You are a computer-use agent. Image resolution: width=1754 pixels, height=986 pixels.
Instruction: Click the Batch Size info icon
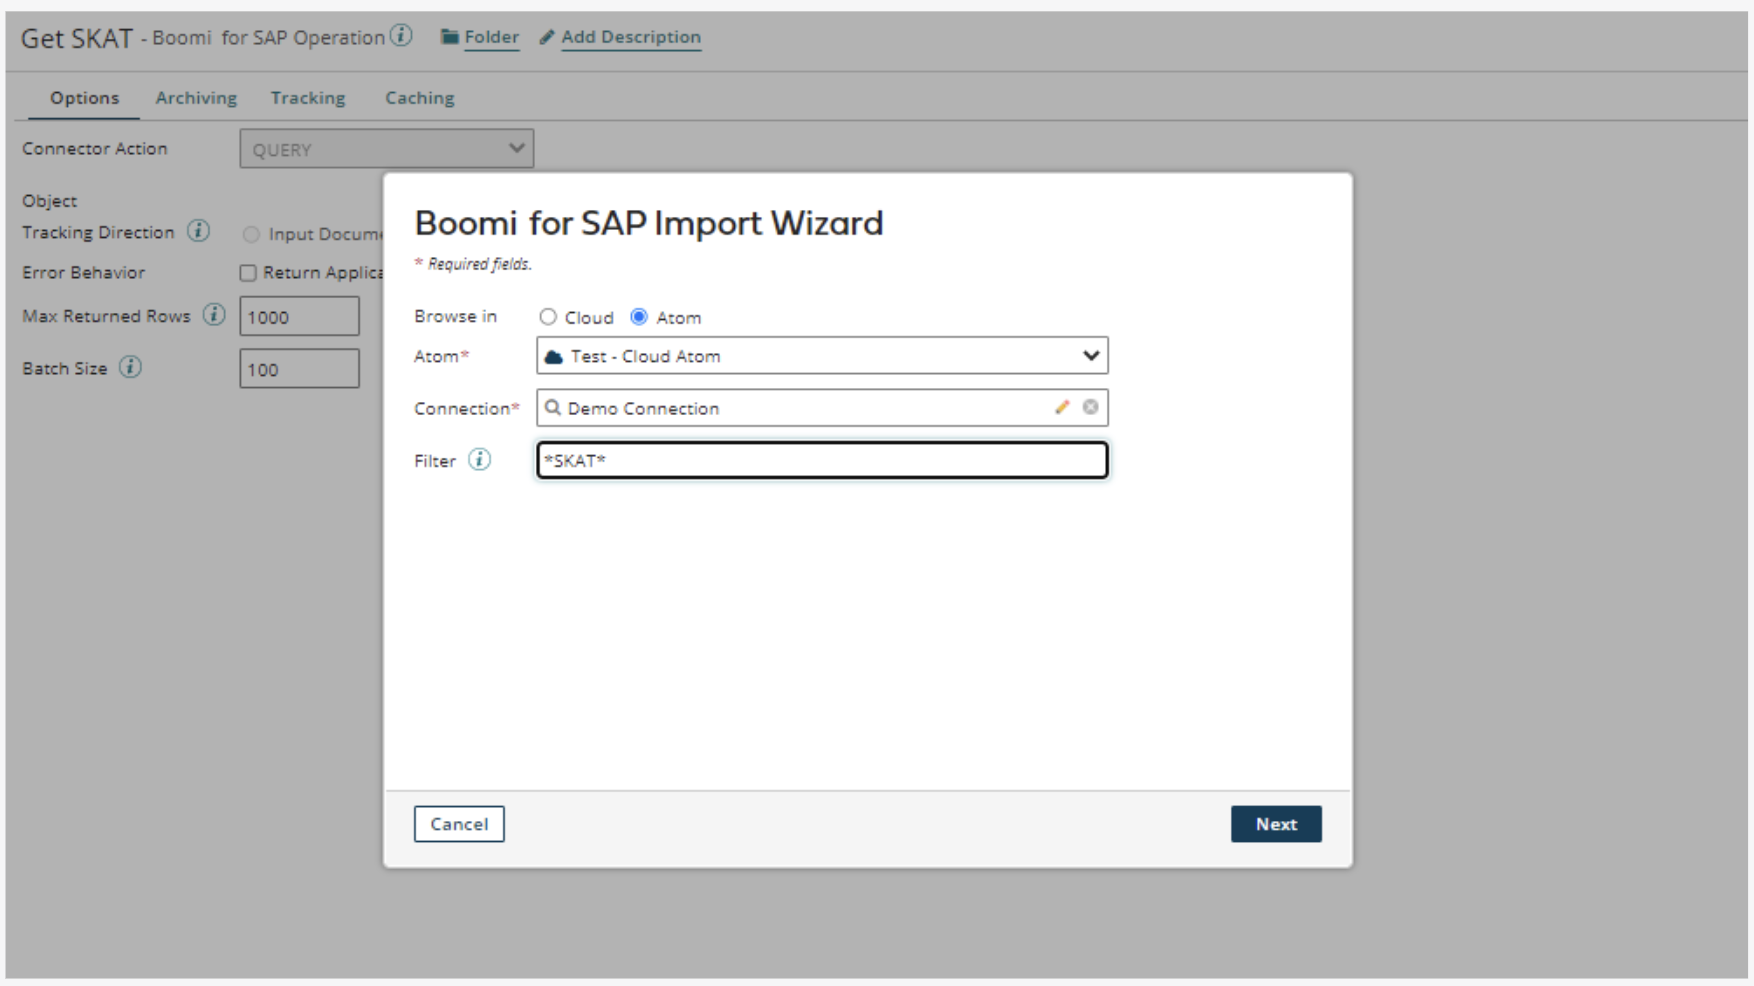[x=130, y=367]
